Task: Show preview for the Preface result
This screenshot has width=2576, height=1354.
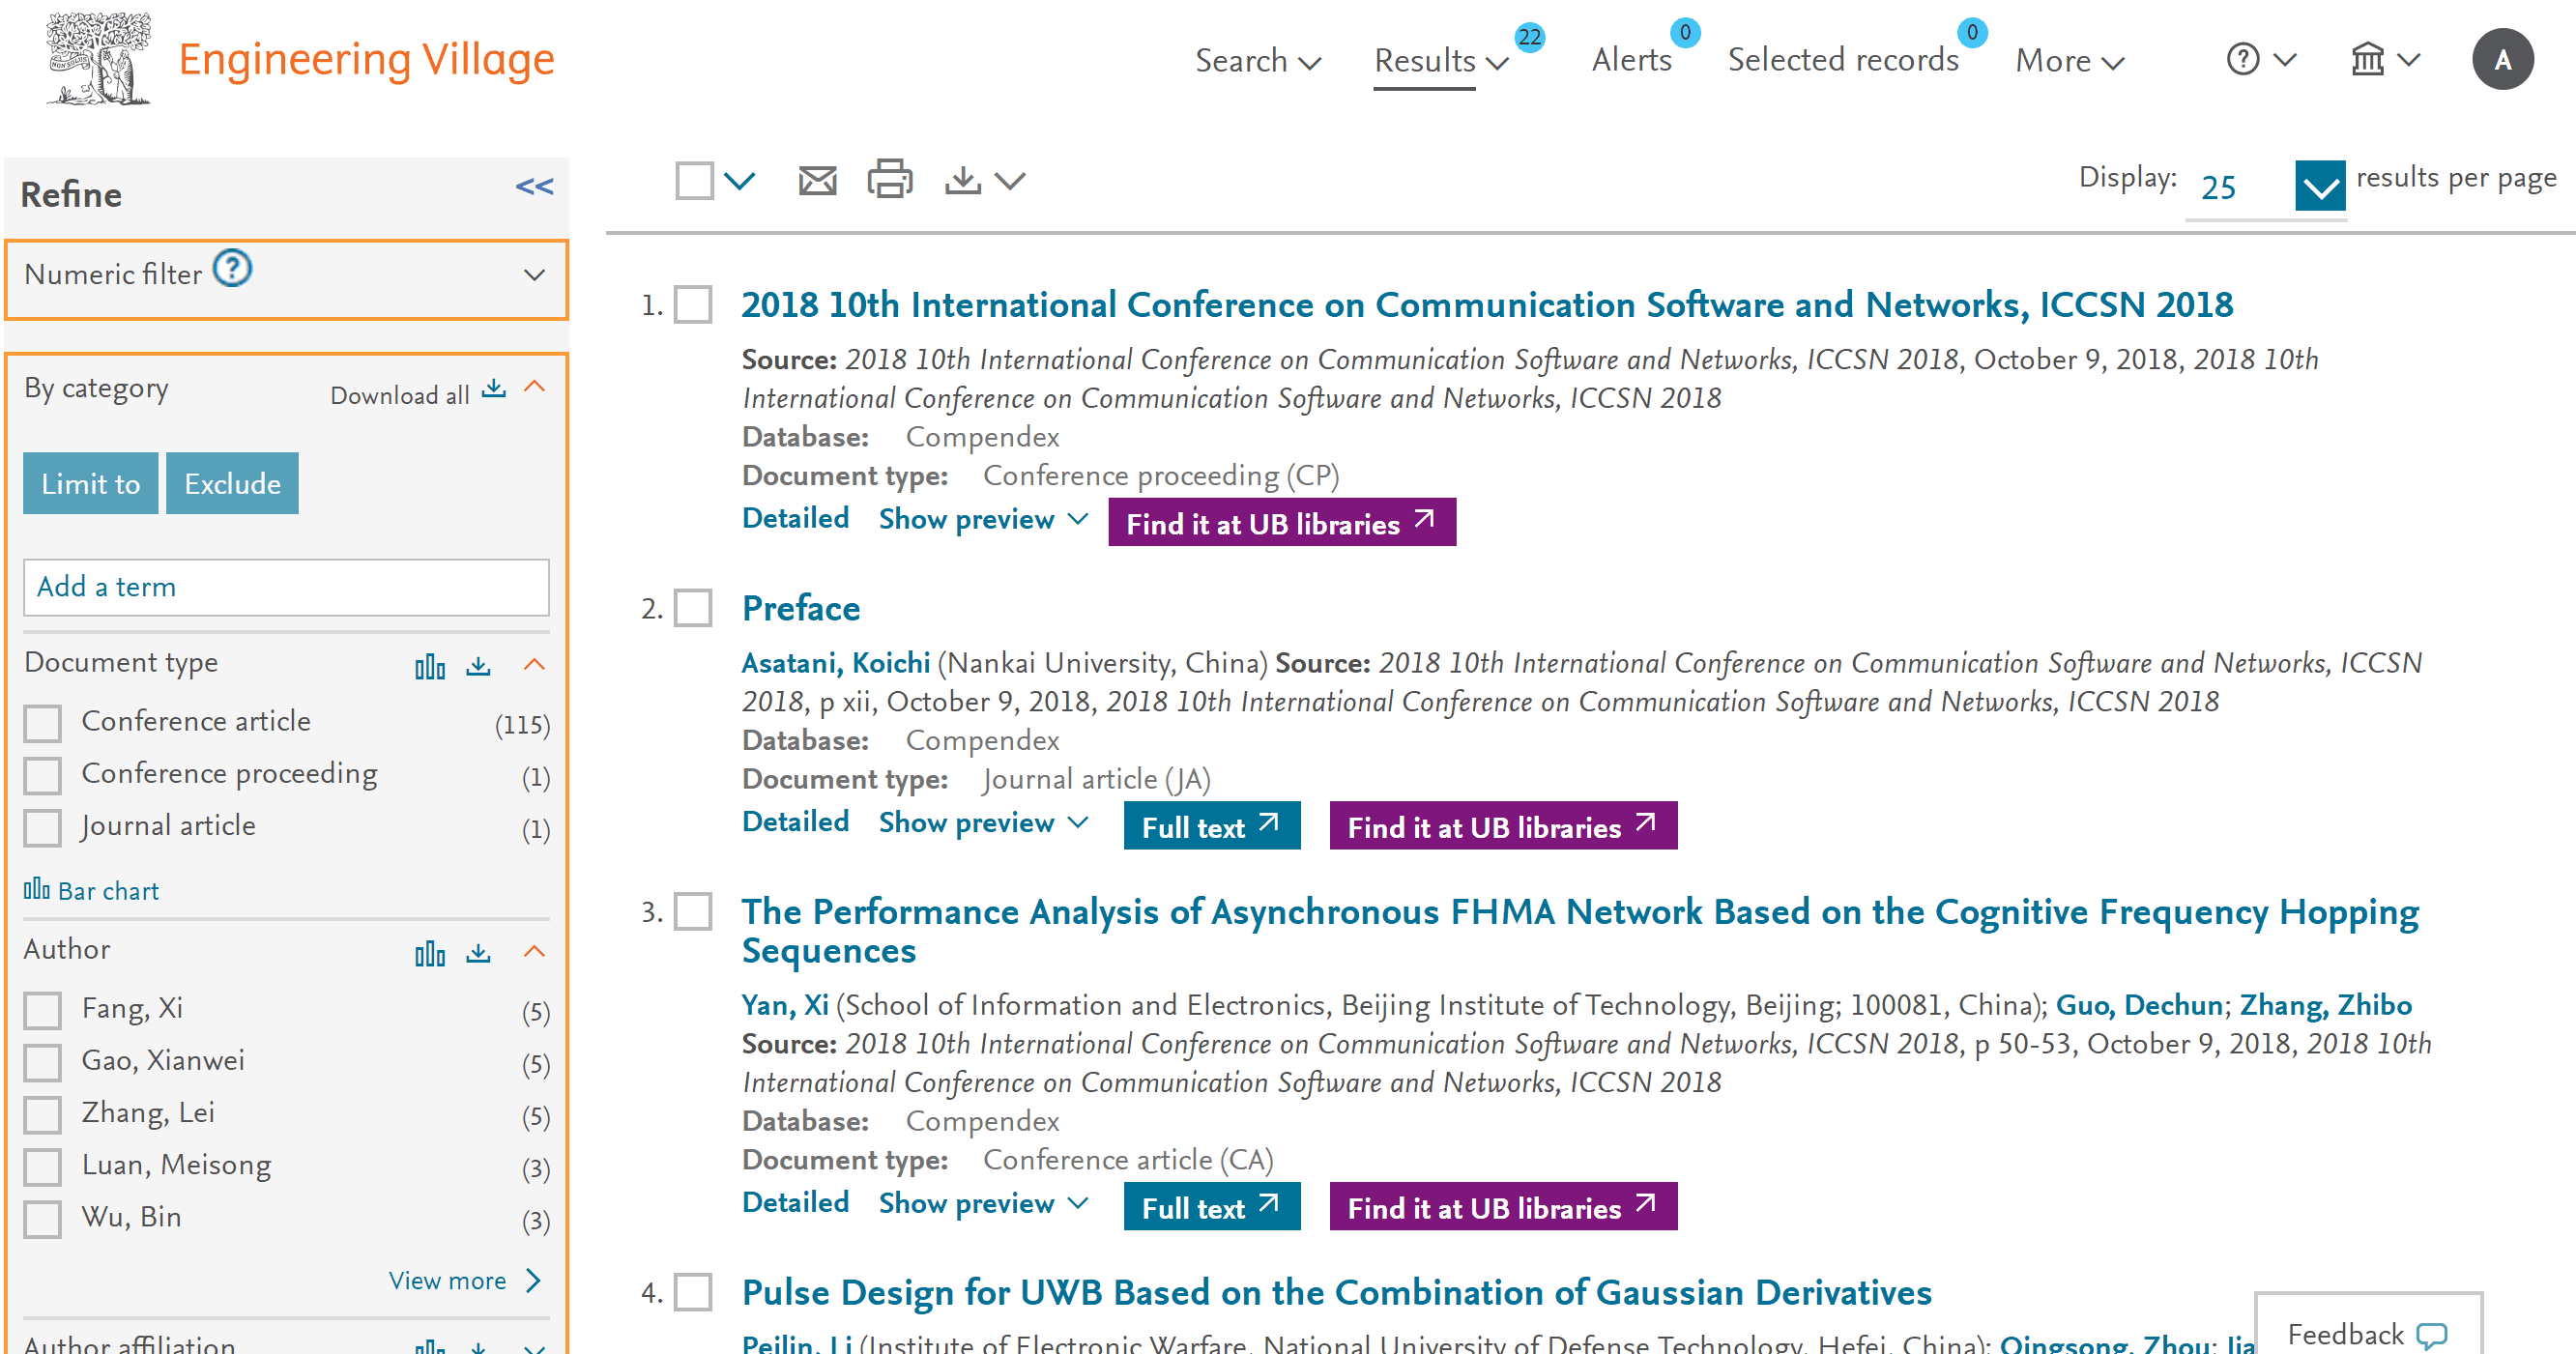Action: tap(982, 822)
